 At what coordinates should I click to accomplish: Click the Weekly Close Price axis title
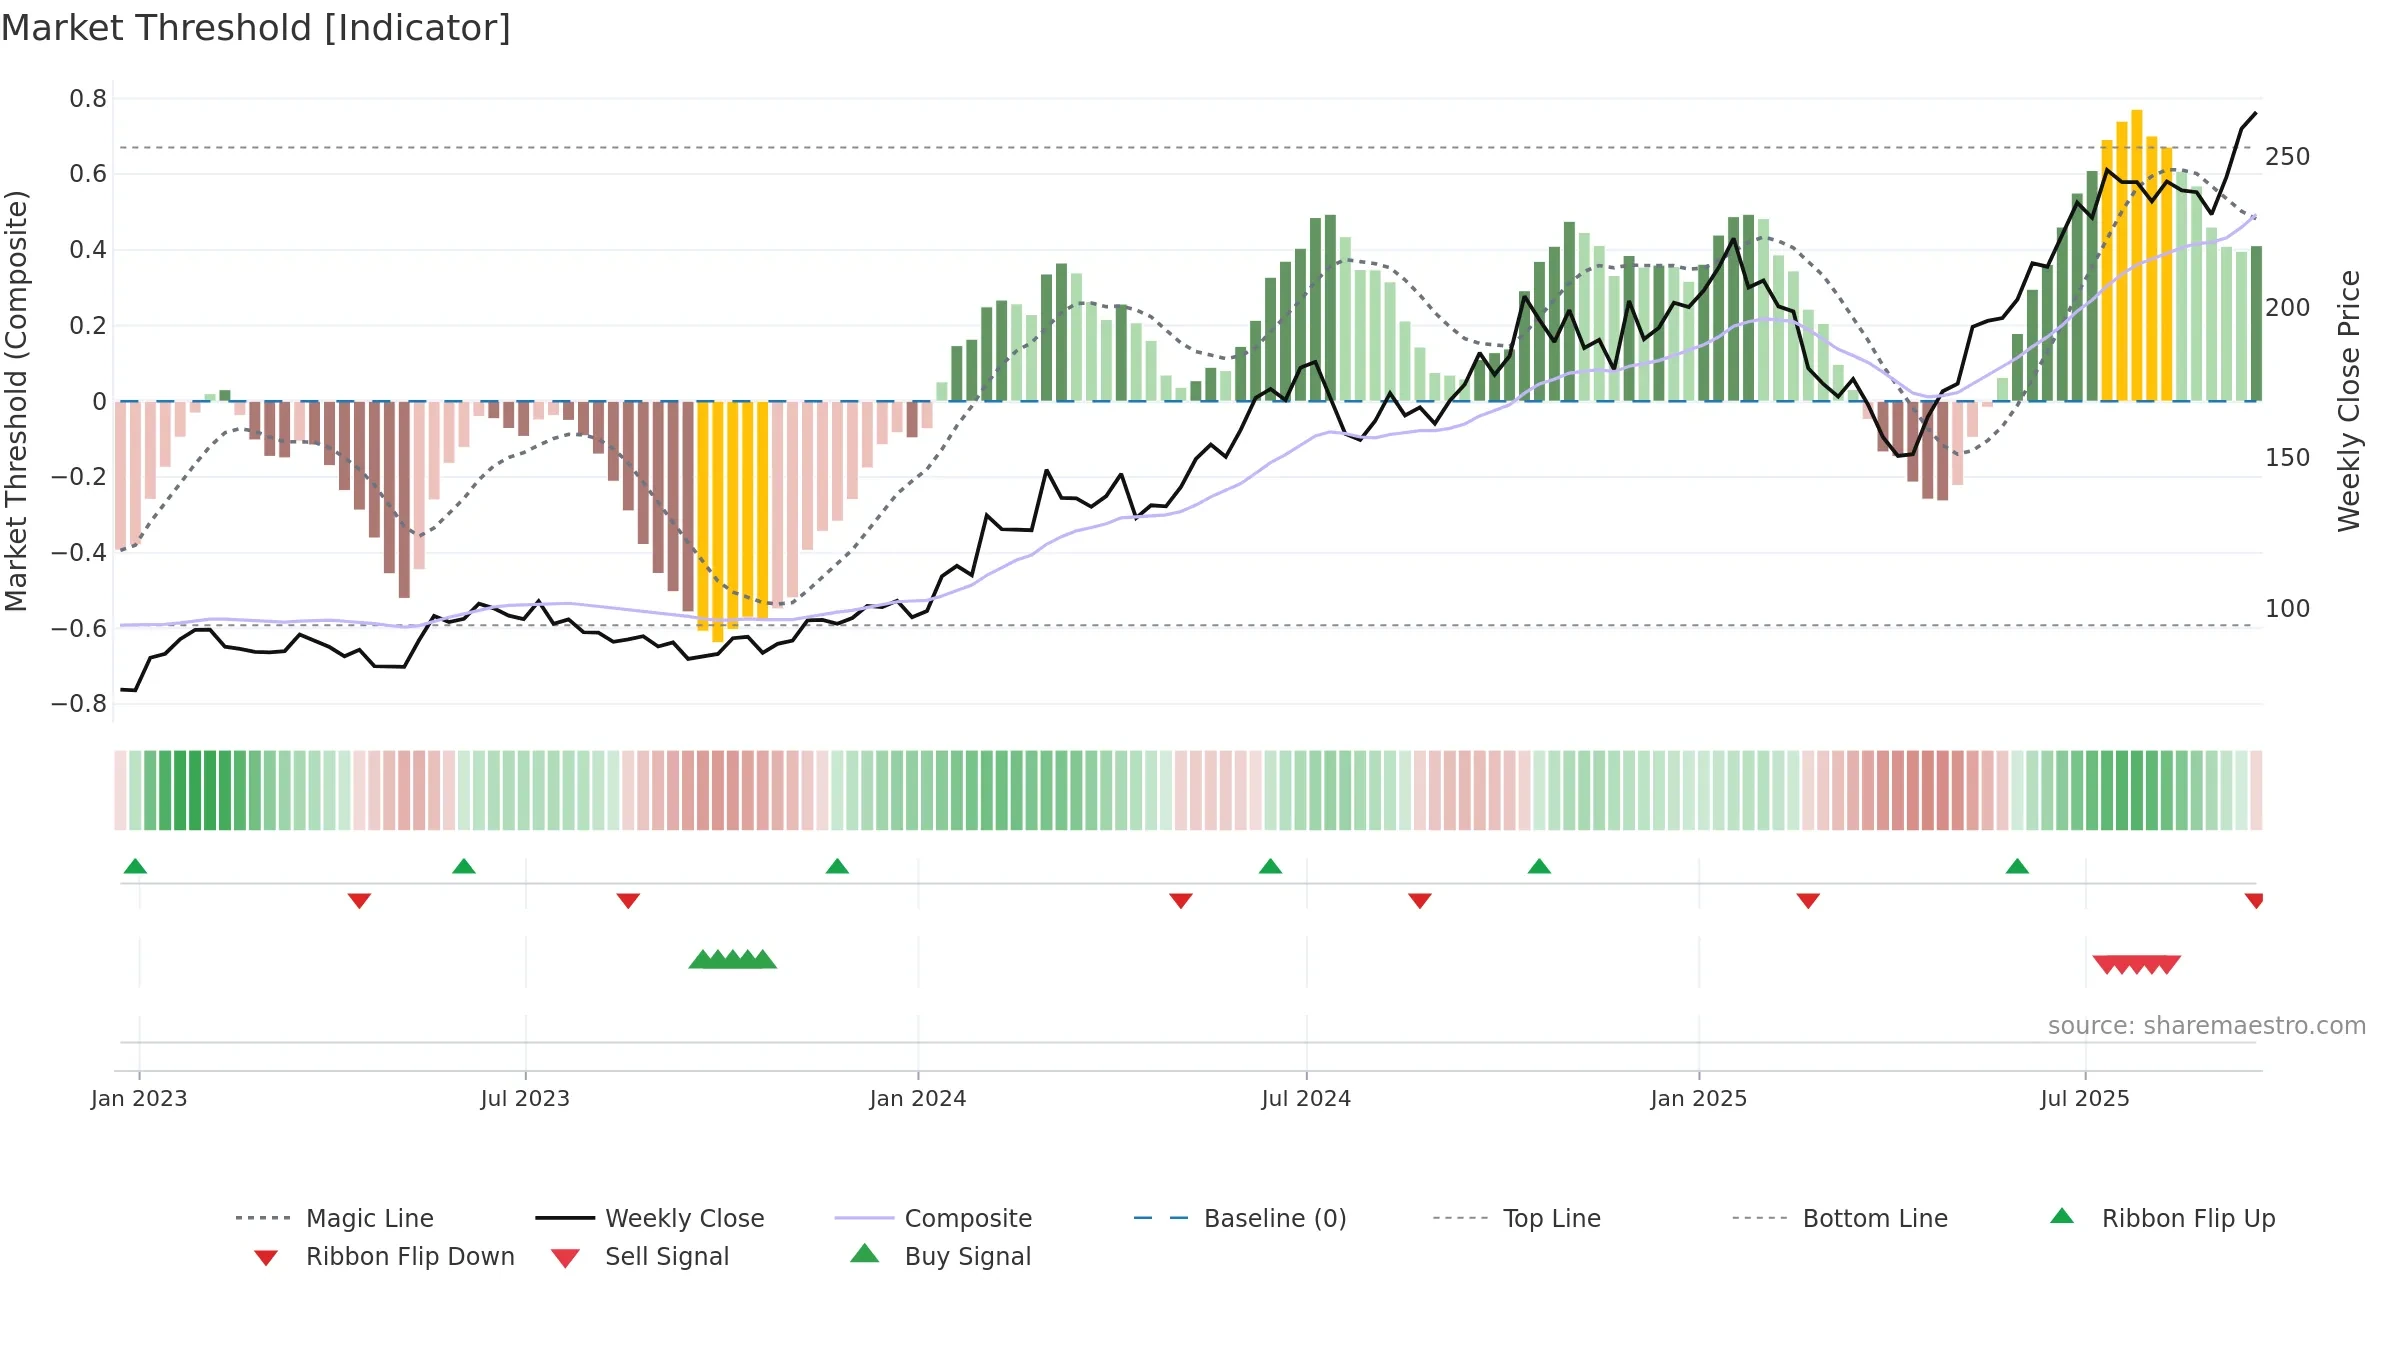click(2349, 400)
